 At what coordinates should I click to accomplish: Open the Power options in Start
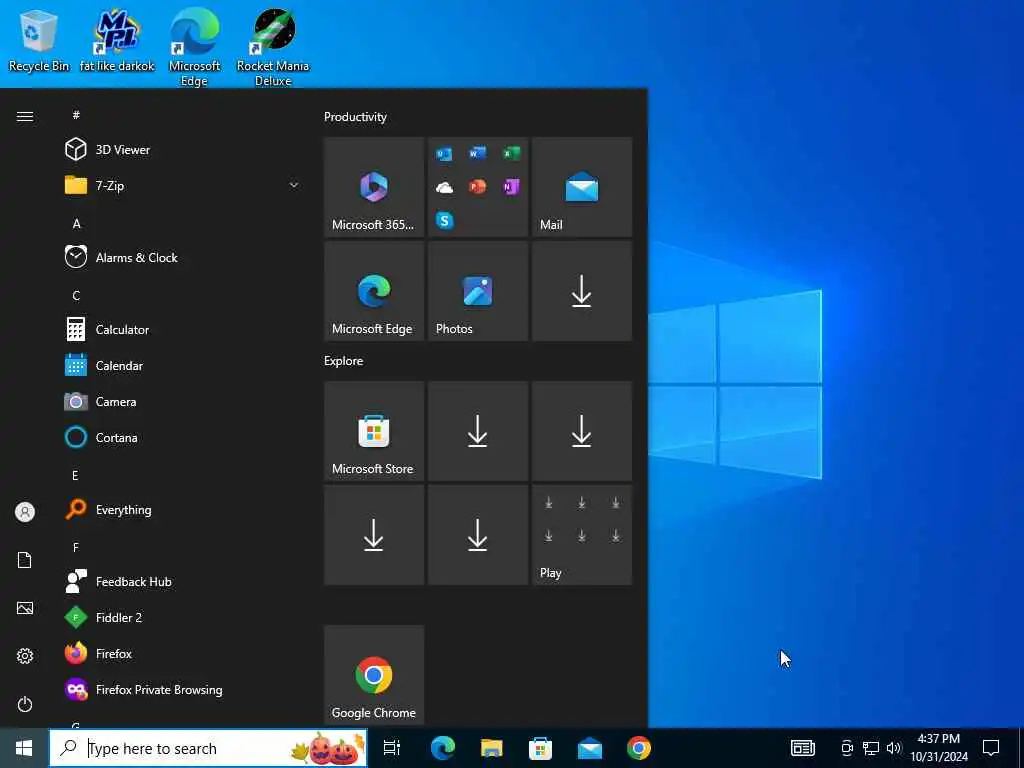(x=25, y=704)
